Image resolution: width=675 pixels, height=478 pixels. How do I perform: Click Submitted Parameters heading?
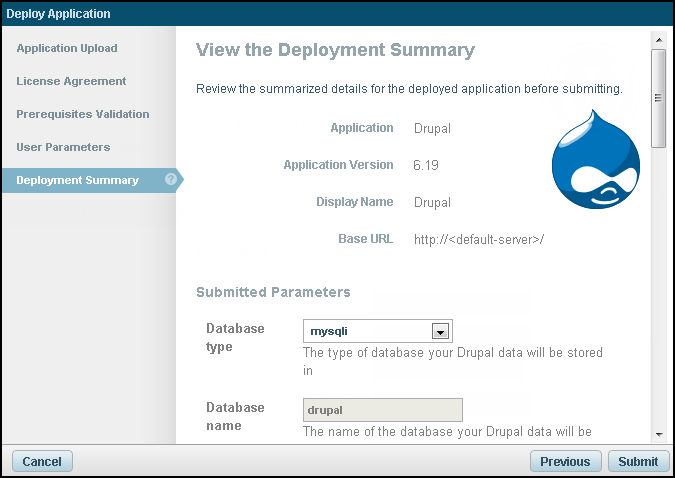[x=273, y=292]
